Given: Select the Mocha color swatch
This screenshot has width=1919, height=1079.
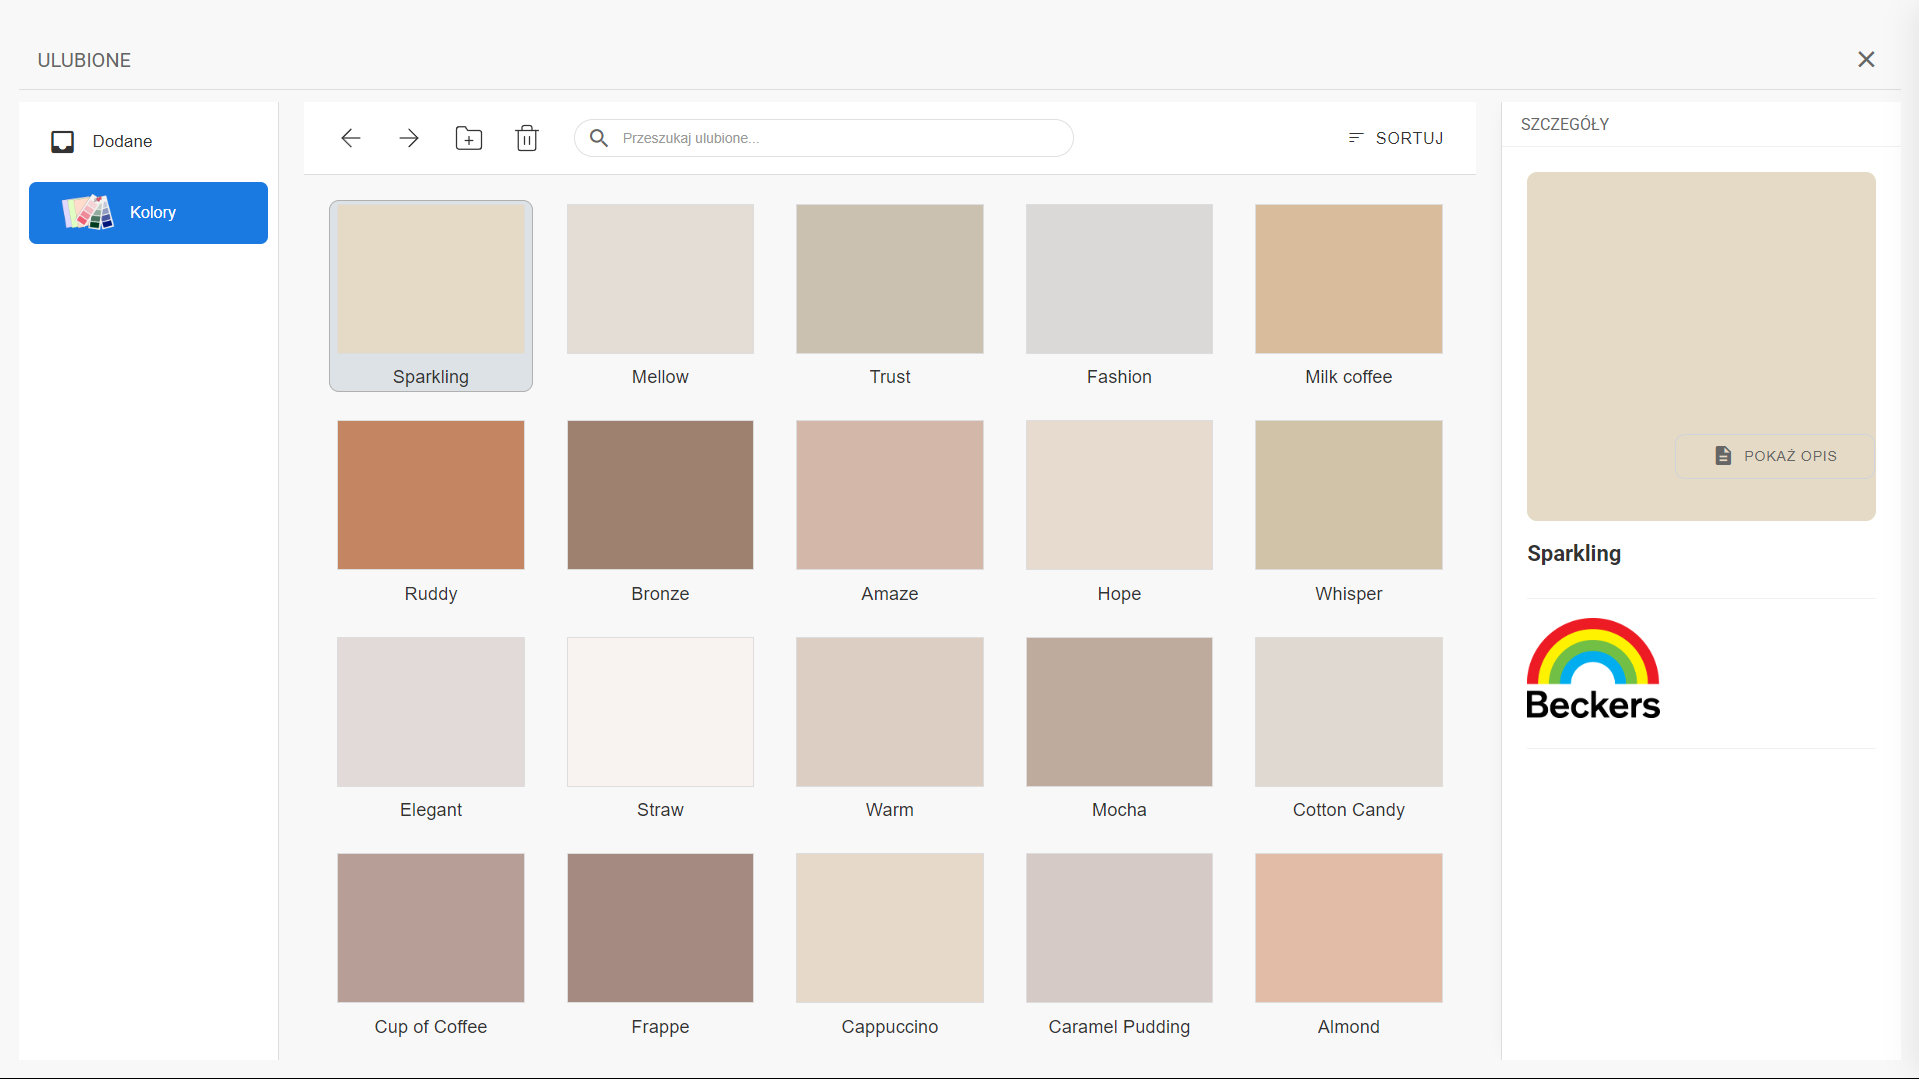Looking at the screenshot, I should tap(1119, 712).
